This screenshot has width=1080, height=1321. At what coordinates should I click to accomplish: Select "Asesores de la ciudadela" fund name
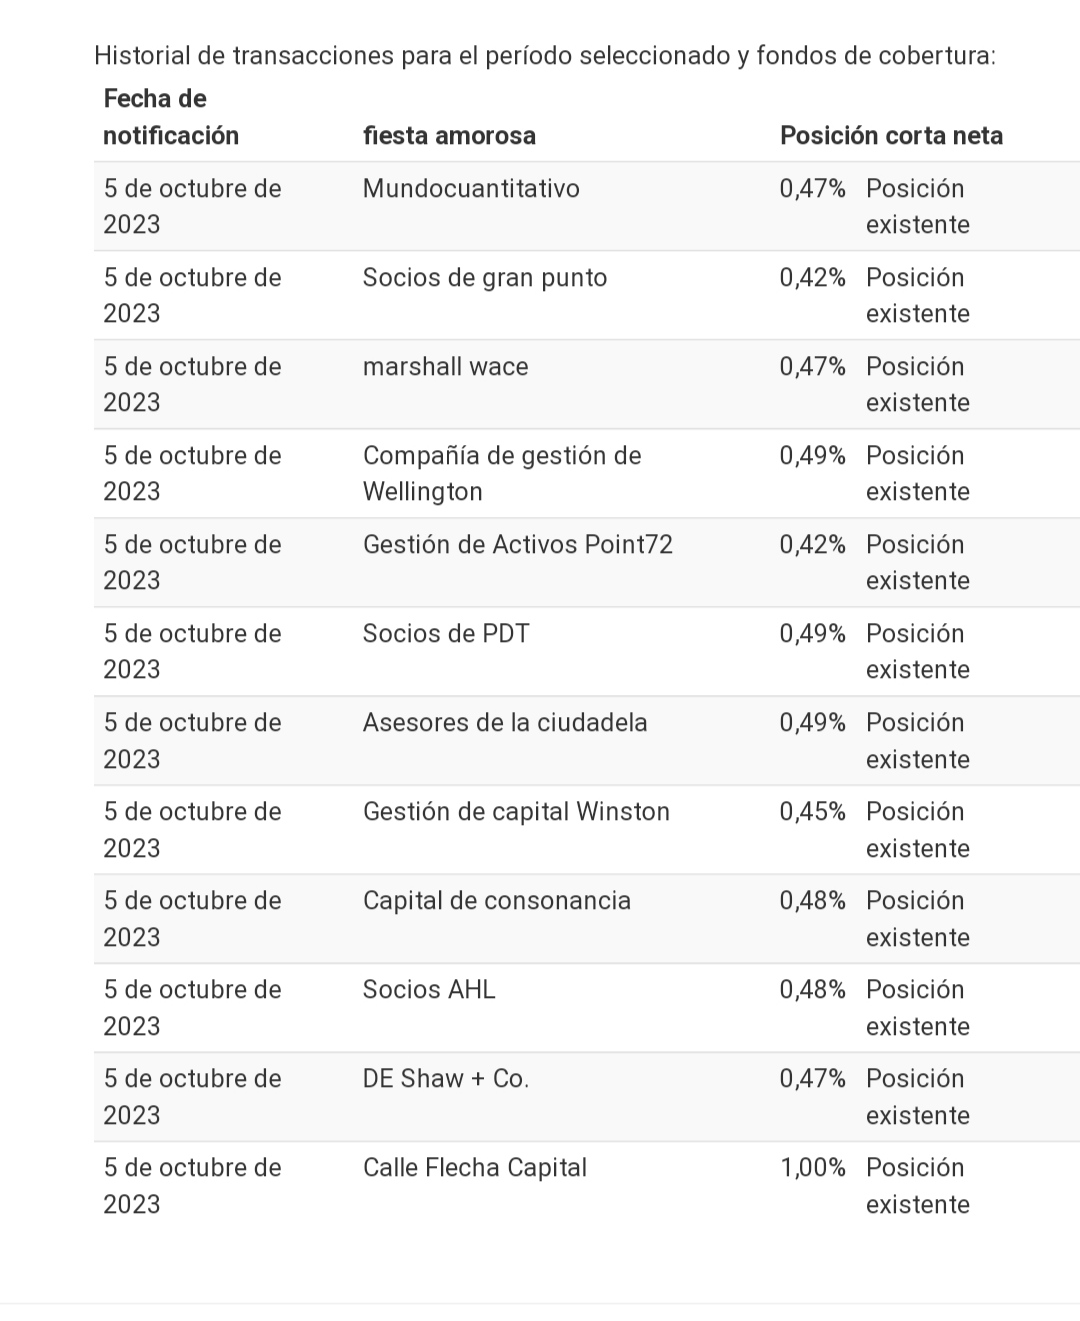505,723
